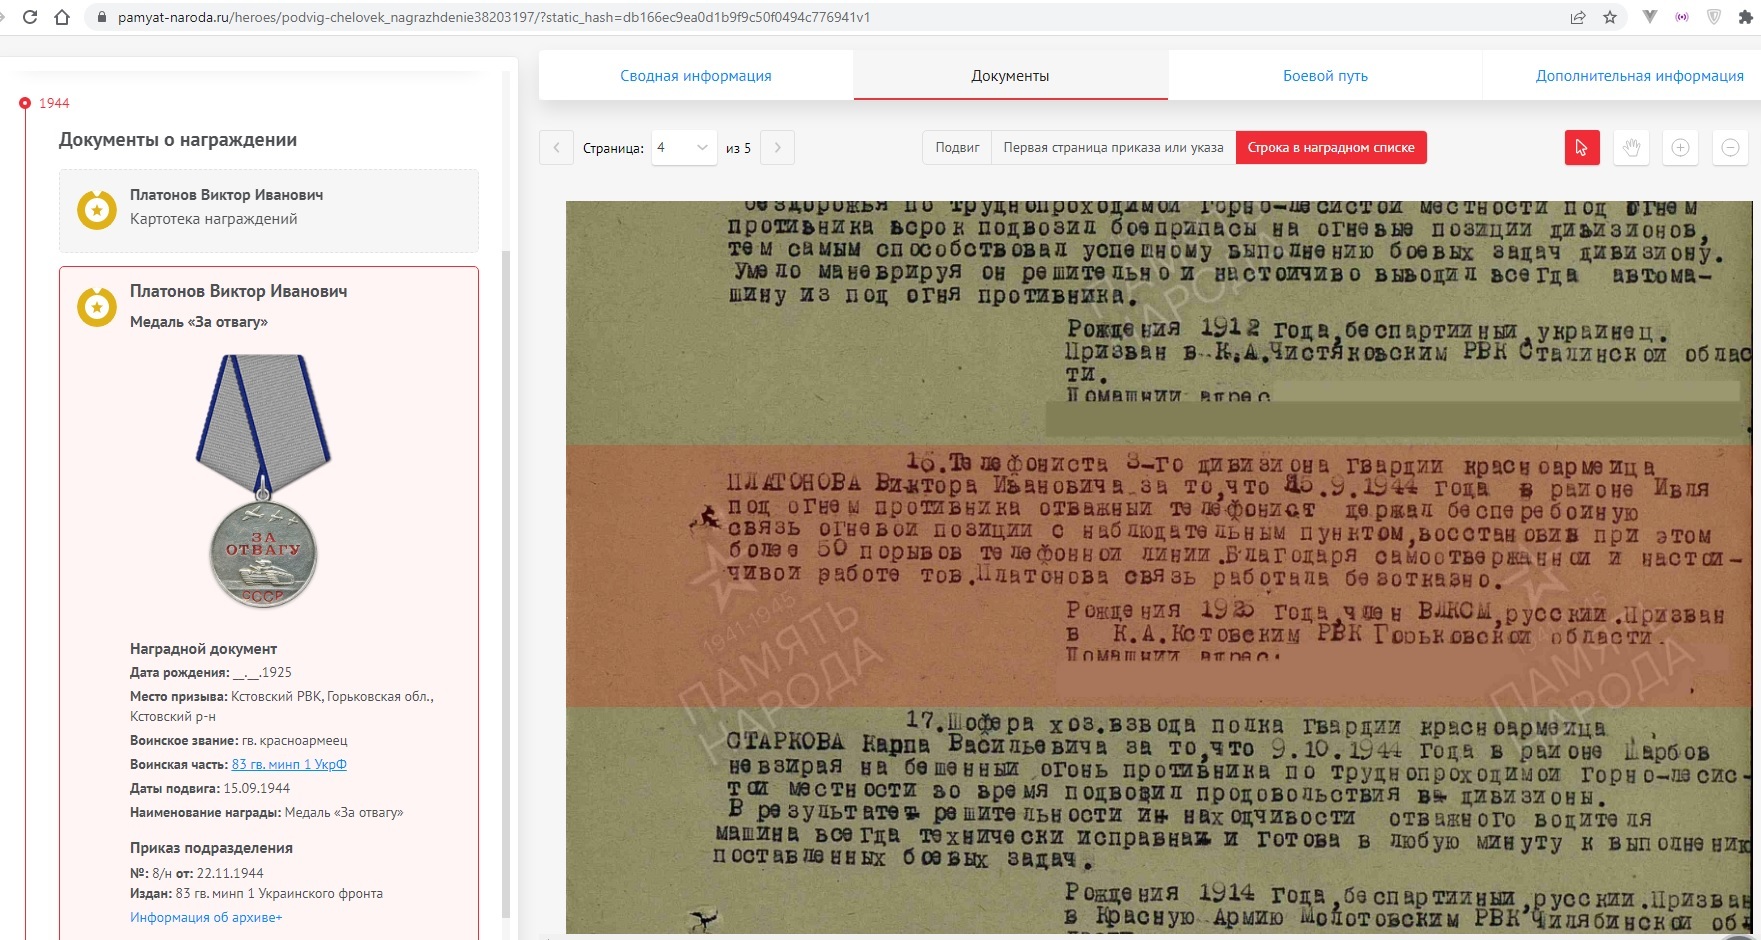1761x940 pixels.
Task: Open the Боевой путь tab
Action: coord(1325,76)
